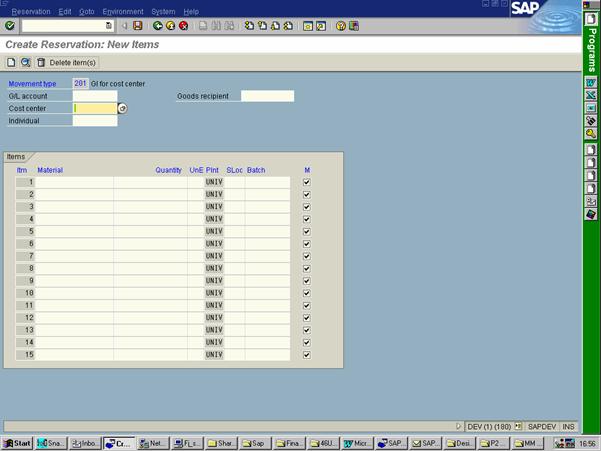601x451 pixels.
Task: Switch to the Micr... taskbar window
Action: click(x=356, y=443)
